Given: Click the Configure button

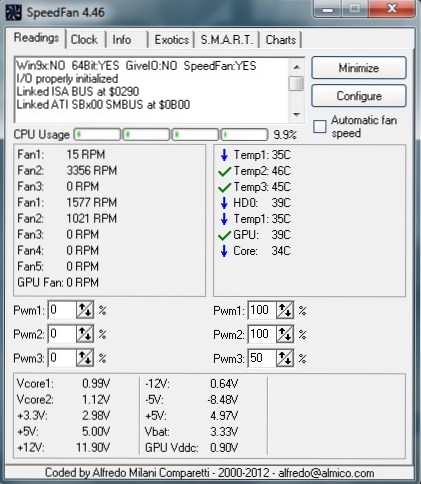Looking at the screenshot, I should point(359,96).
